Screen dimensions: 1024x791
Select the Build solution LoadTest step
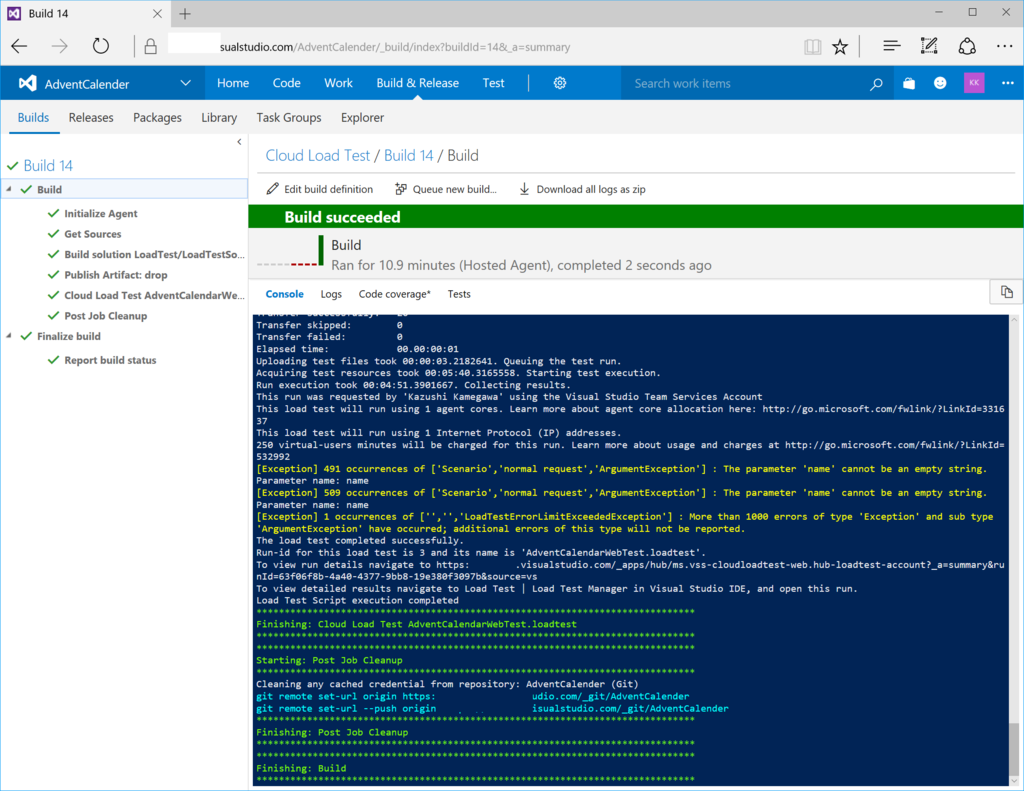pos(154,255)
